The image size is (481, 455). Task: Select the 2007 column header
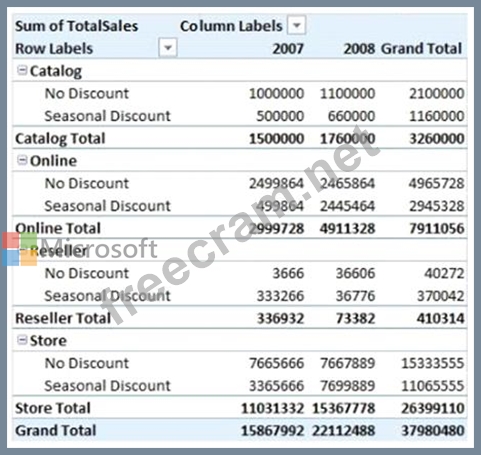point(288,49)
